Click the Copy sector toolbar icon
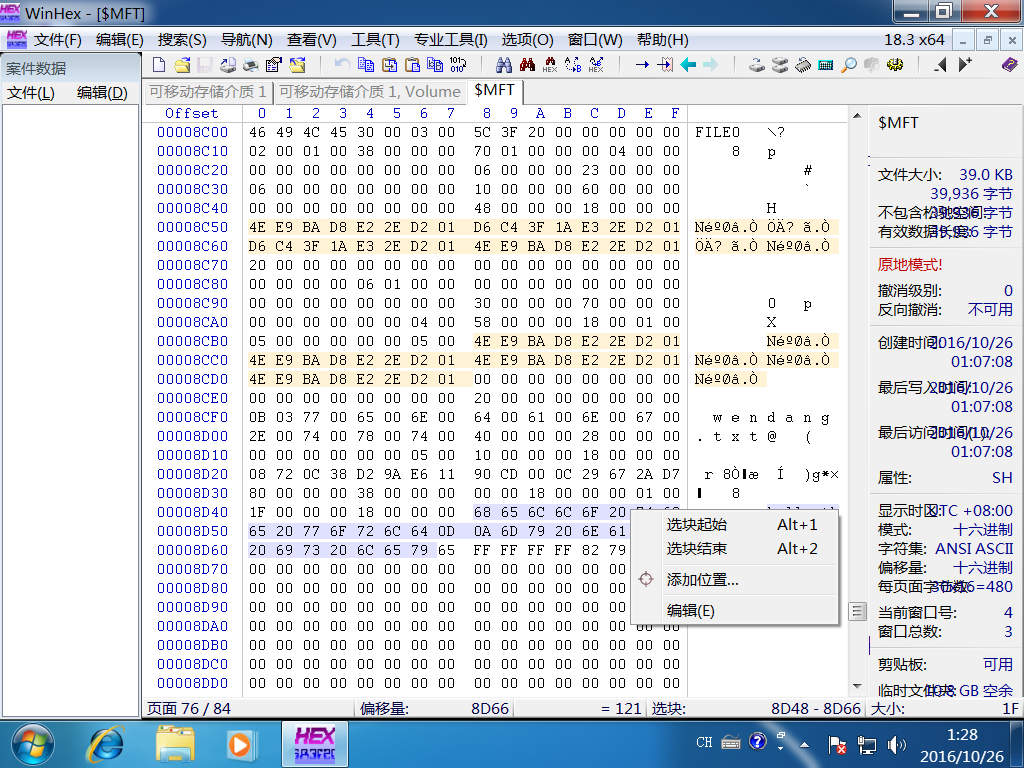 click(366, 65)
